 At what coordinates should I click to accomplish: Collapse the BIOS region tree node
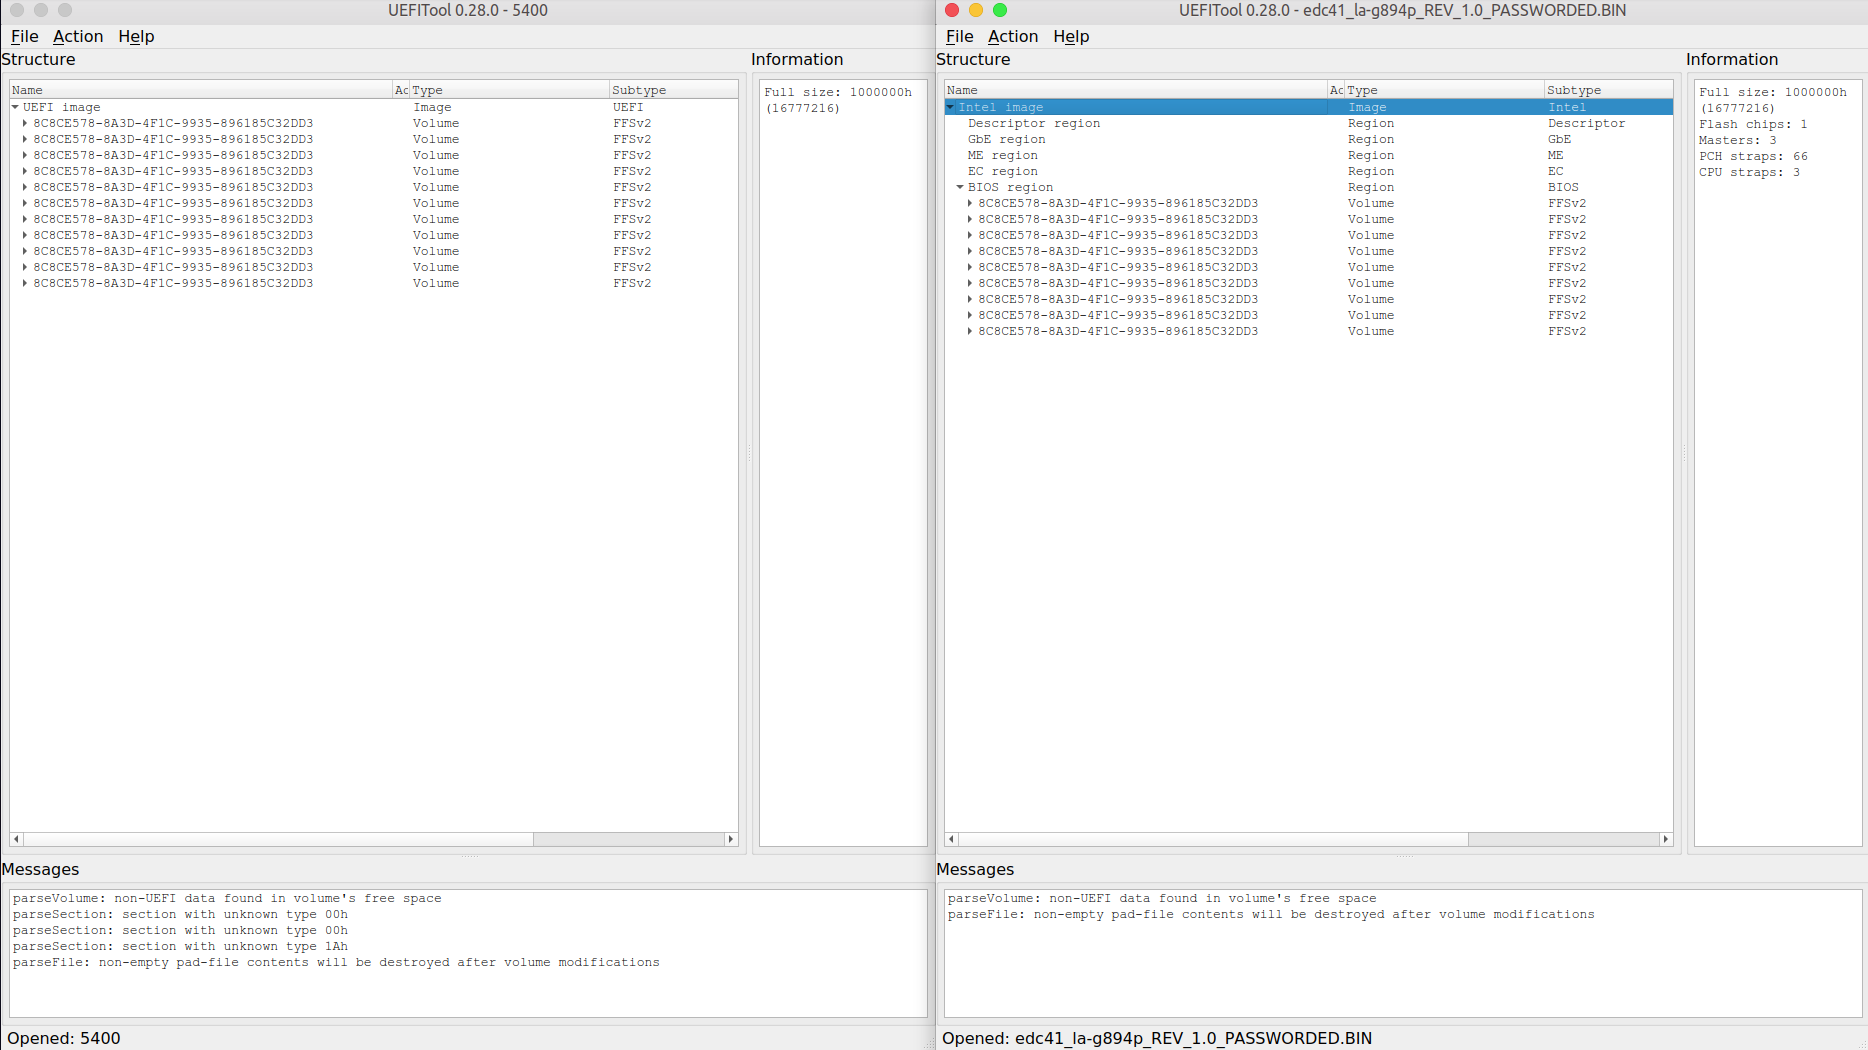(x=960, y=187)
